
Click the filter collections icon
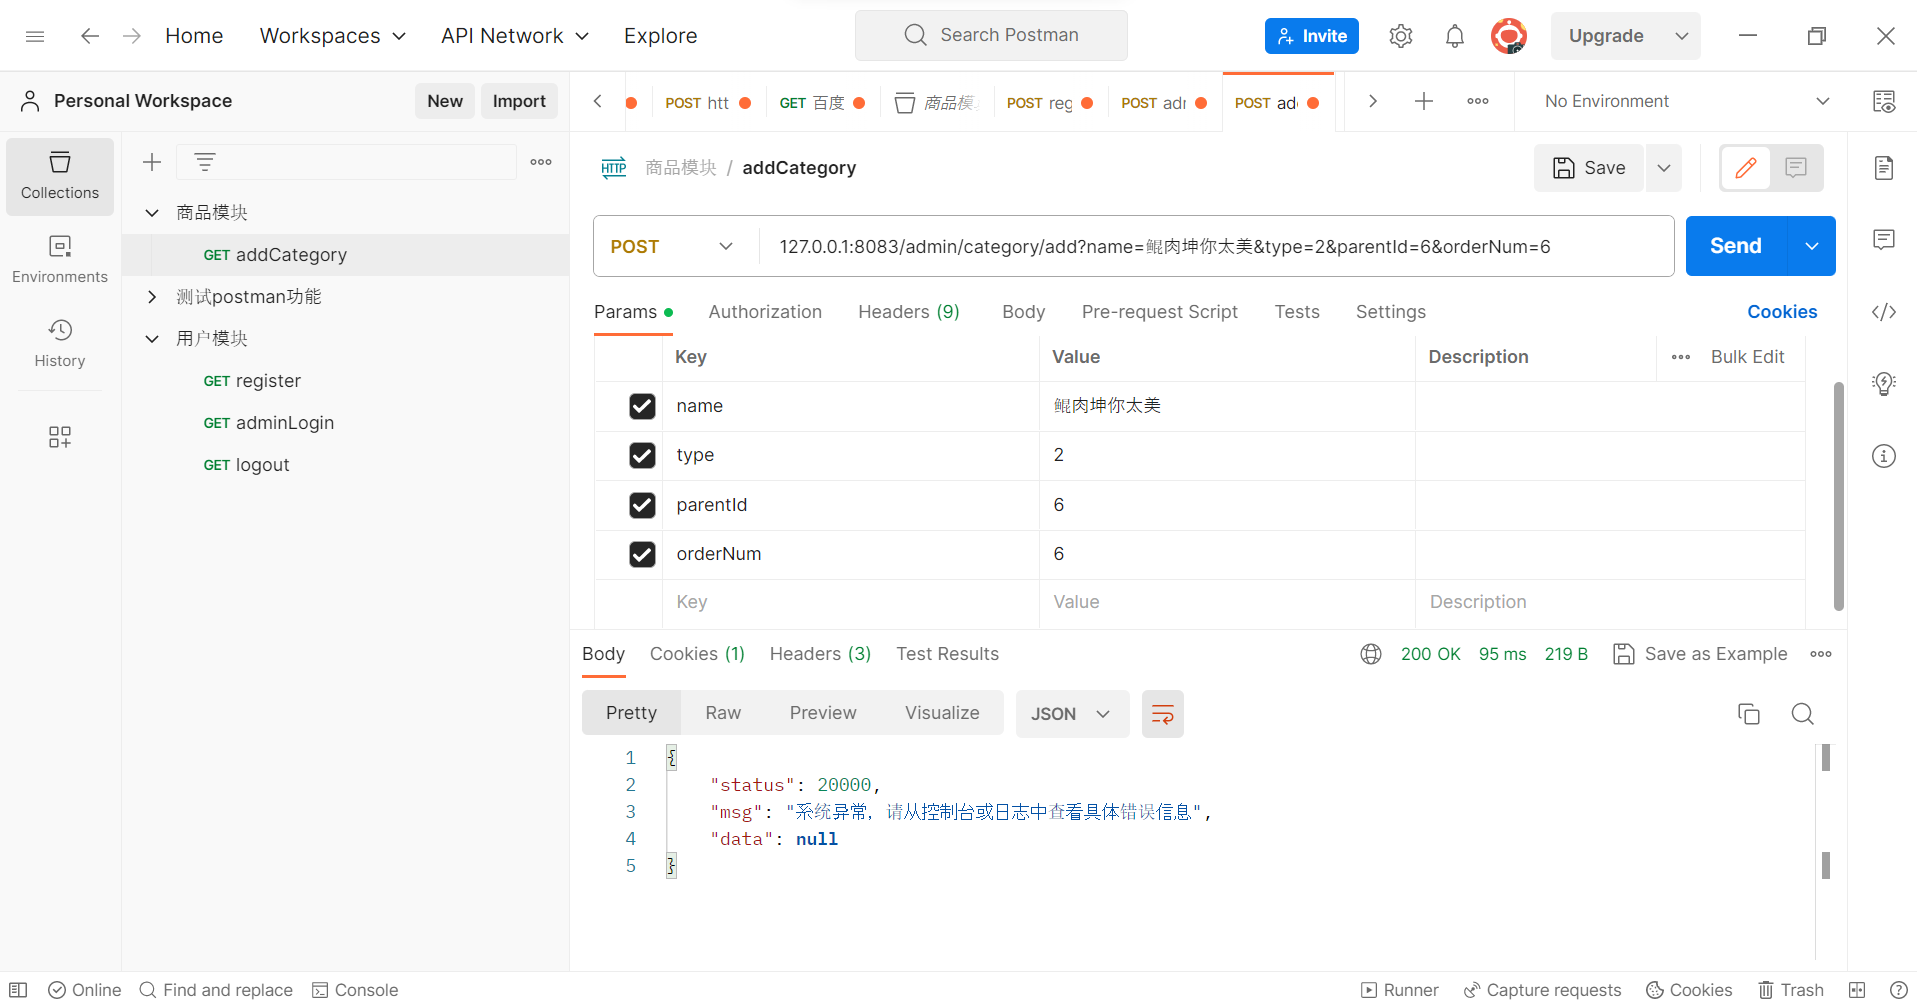205,162
